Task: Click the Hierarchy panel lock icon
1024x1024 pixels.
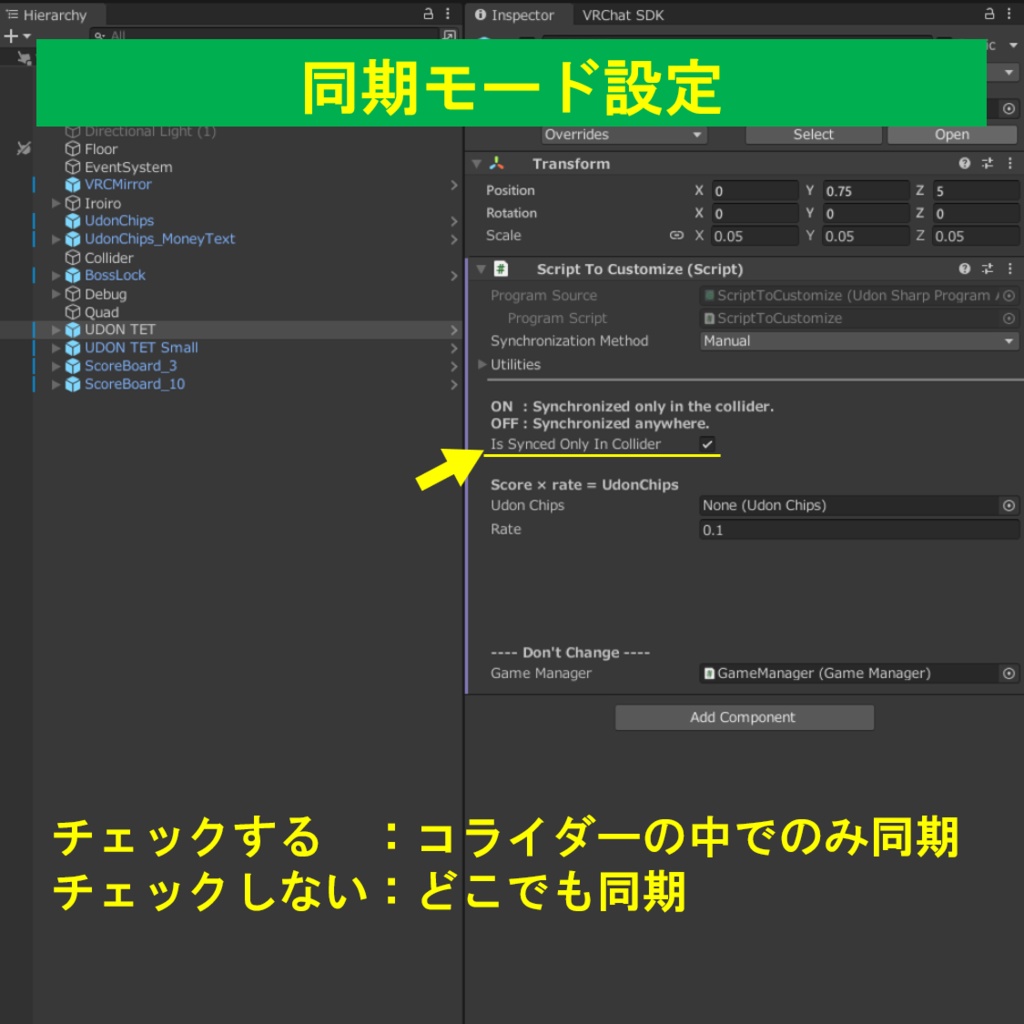Action: 428,14
